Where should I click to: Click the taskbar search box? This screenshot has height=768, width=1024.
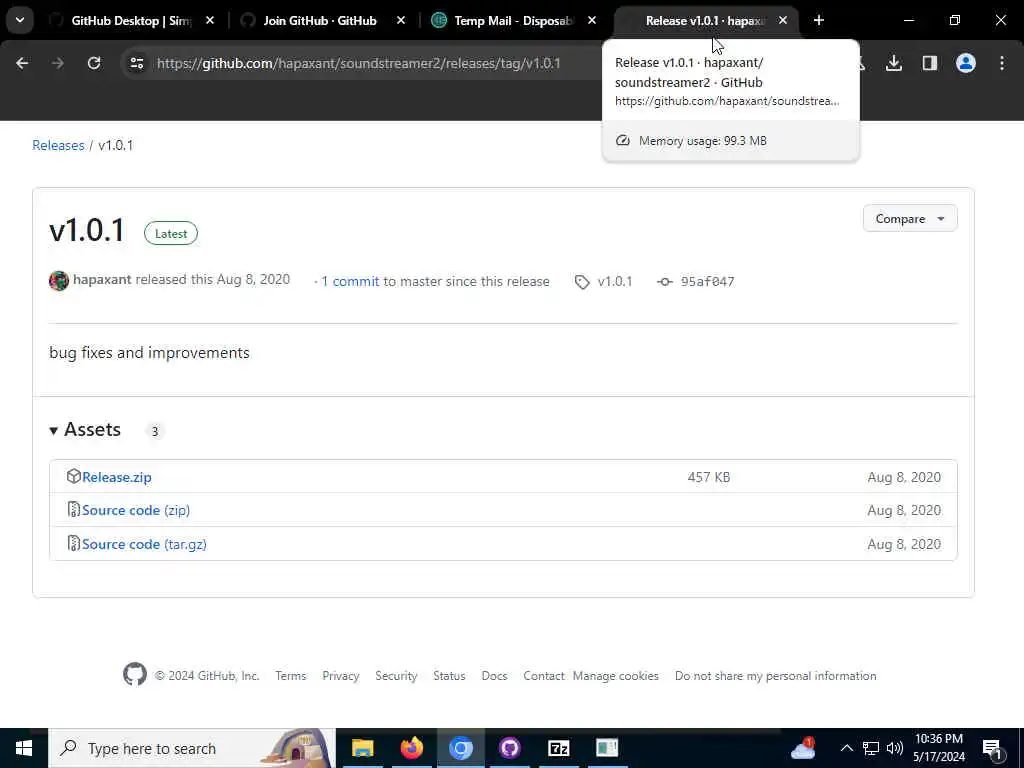click(192, 748)
